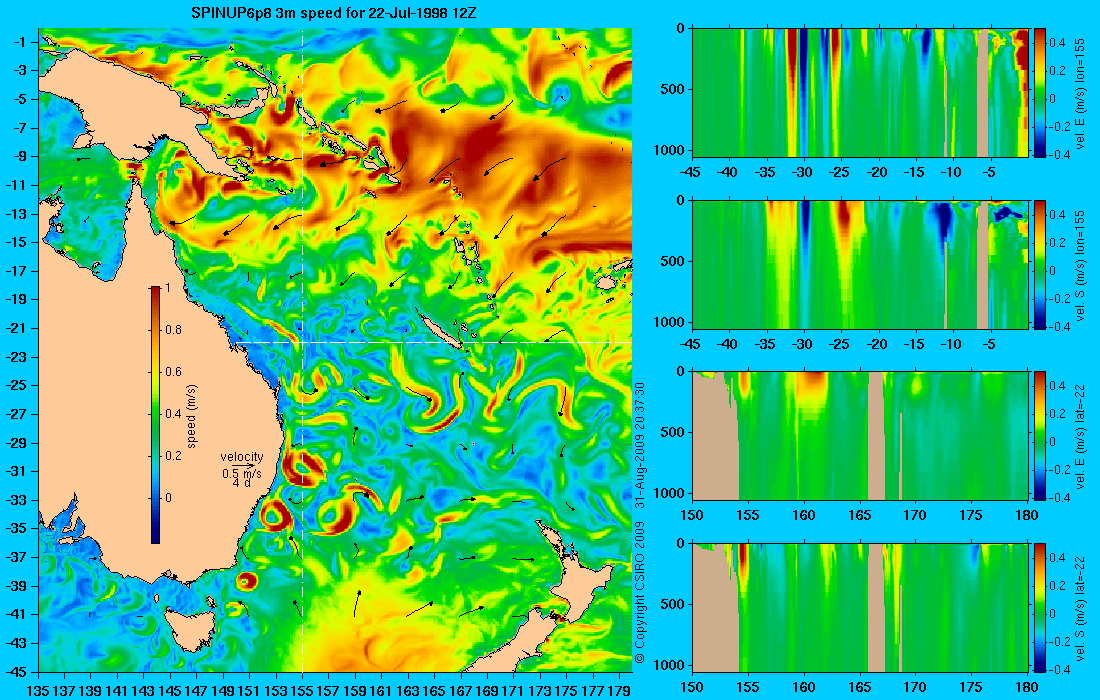Click the 'speed (m/s)' colorbar label
This screenshot has height=700, width=1100.
tap(192, 416)
